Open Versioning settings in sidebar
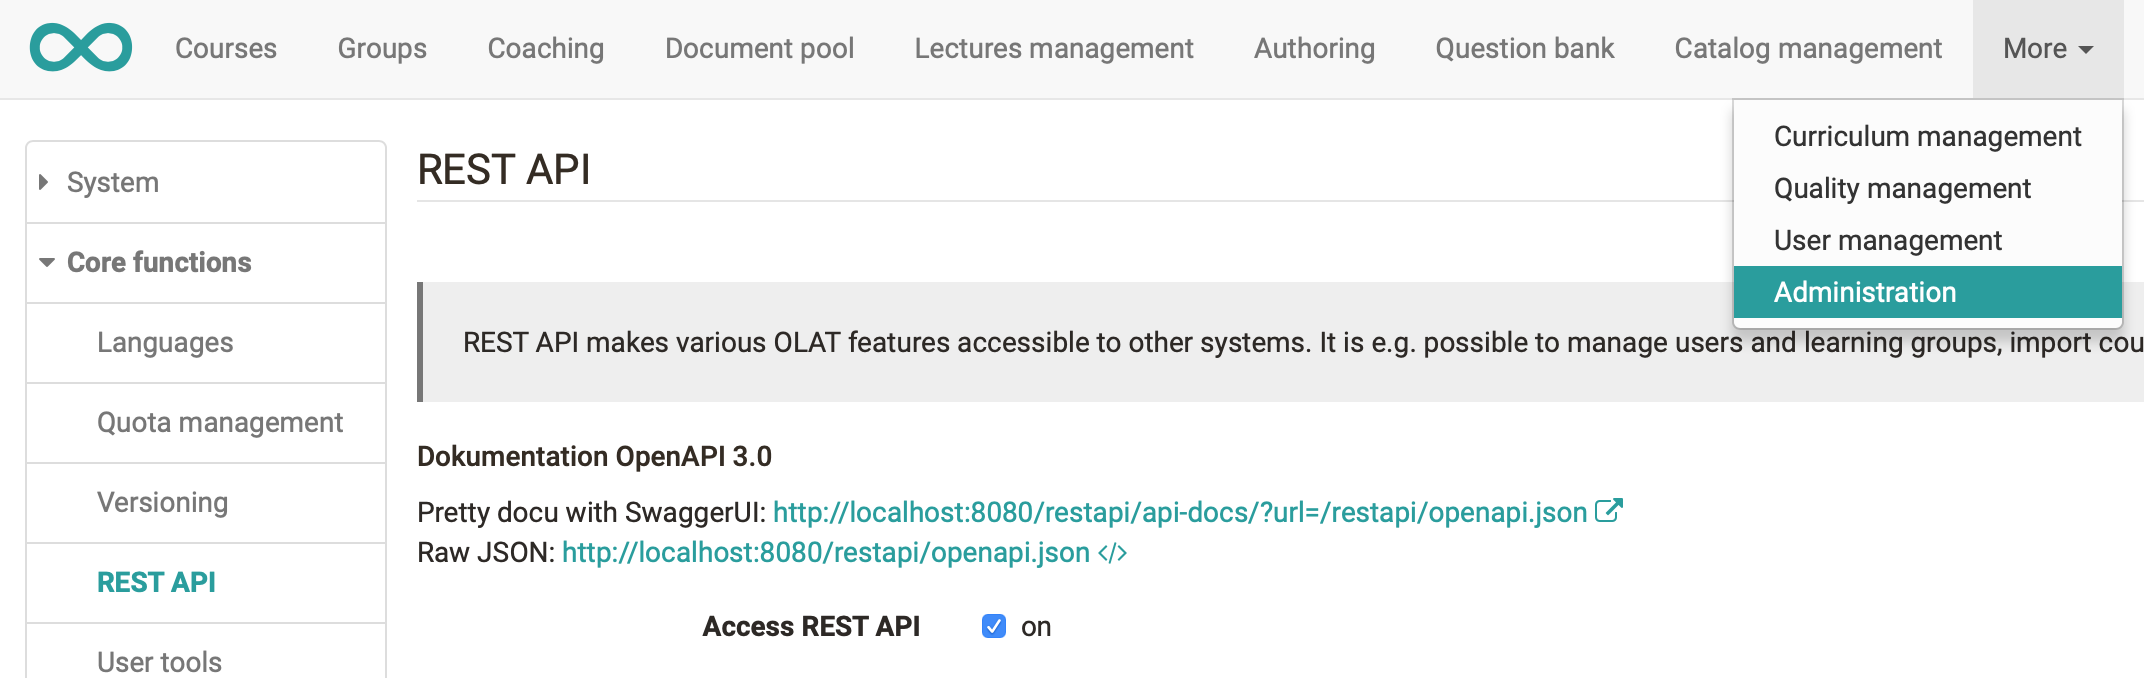 [x=162, y=502]
